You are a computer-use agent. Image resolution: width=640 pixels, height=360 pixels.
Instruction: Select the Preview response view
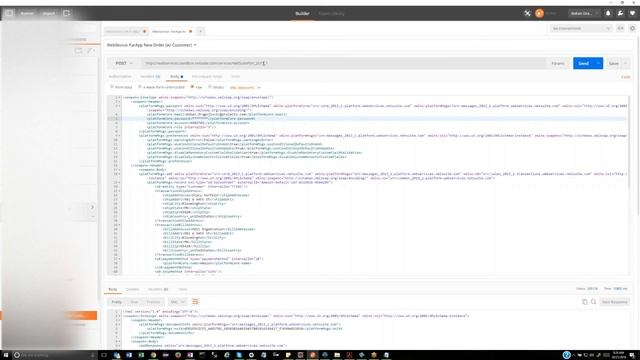pyautogui.click(x=153, y=302)
